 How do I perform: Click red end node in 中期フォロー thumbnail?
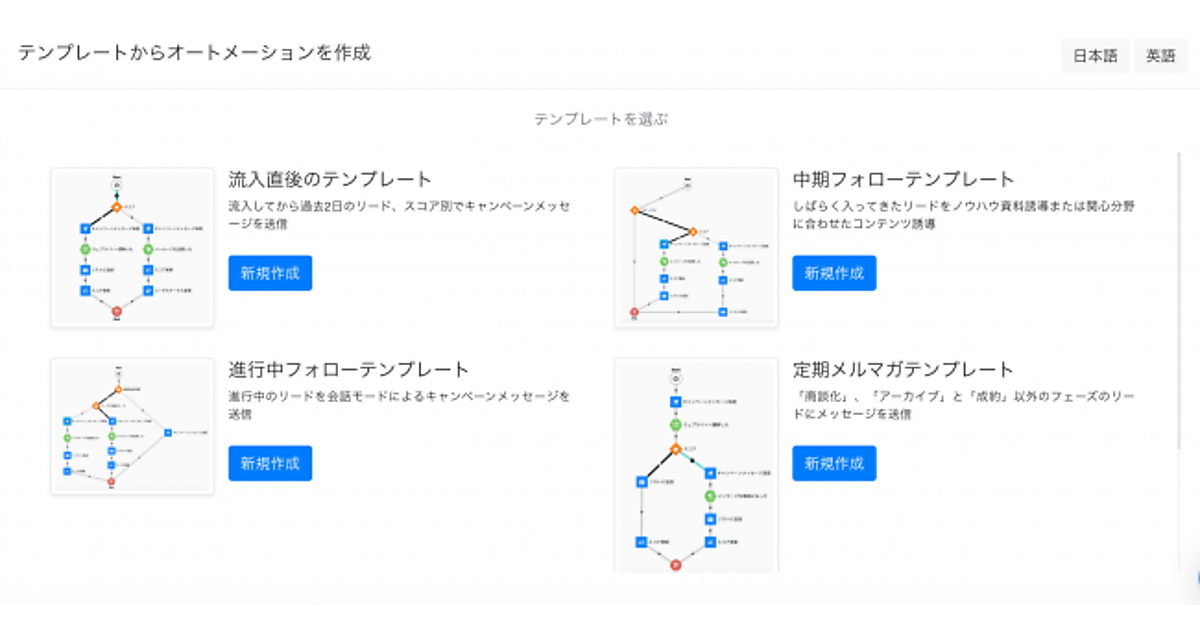point(634,313)
